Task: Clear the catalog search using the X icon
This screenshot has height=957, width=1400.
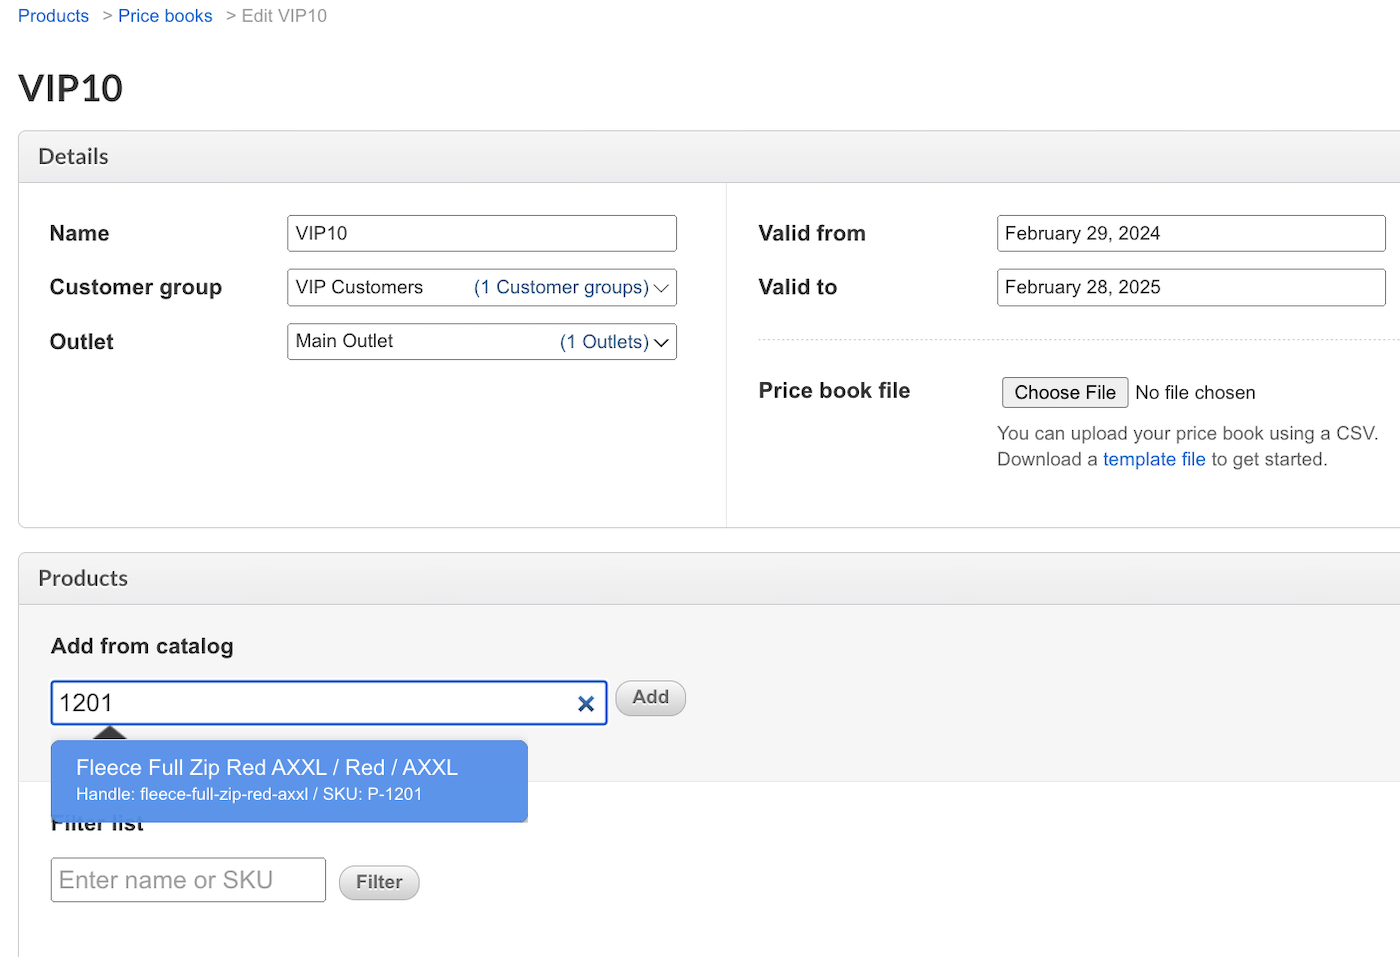Action: [x=586, y=703]
